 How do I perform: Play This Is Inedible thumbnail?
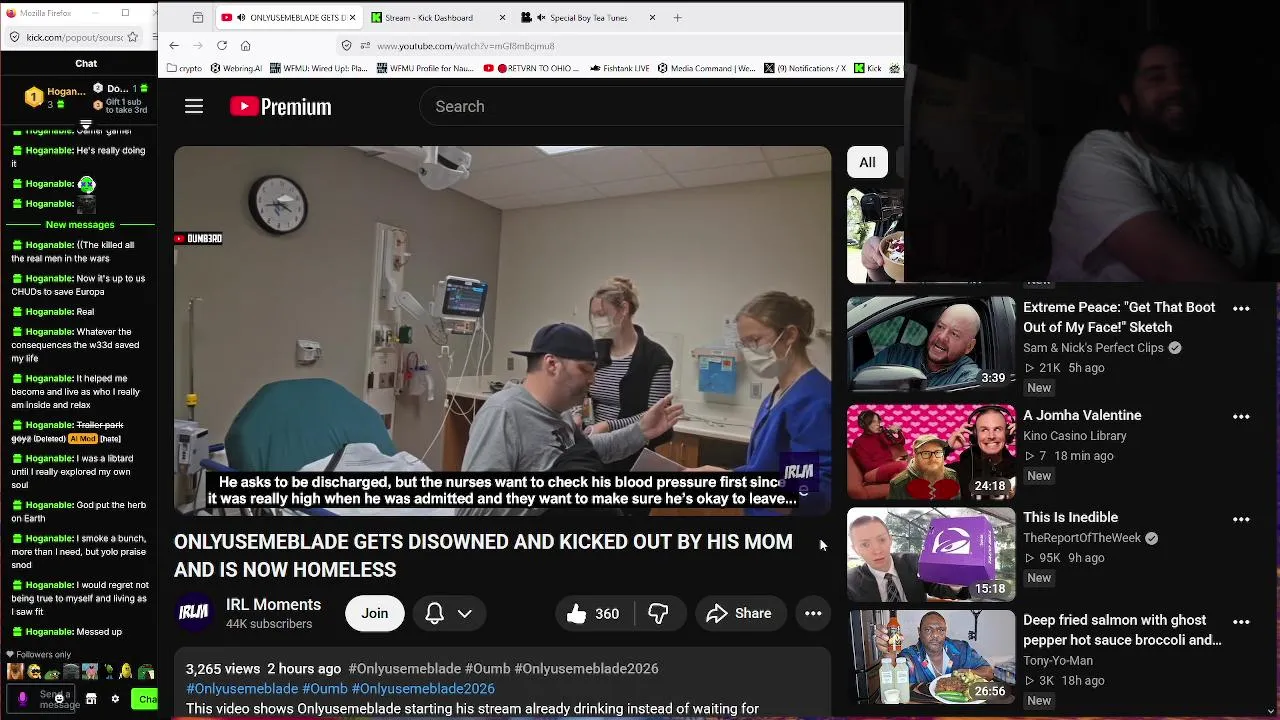(931, 554)
